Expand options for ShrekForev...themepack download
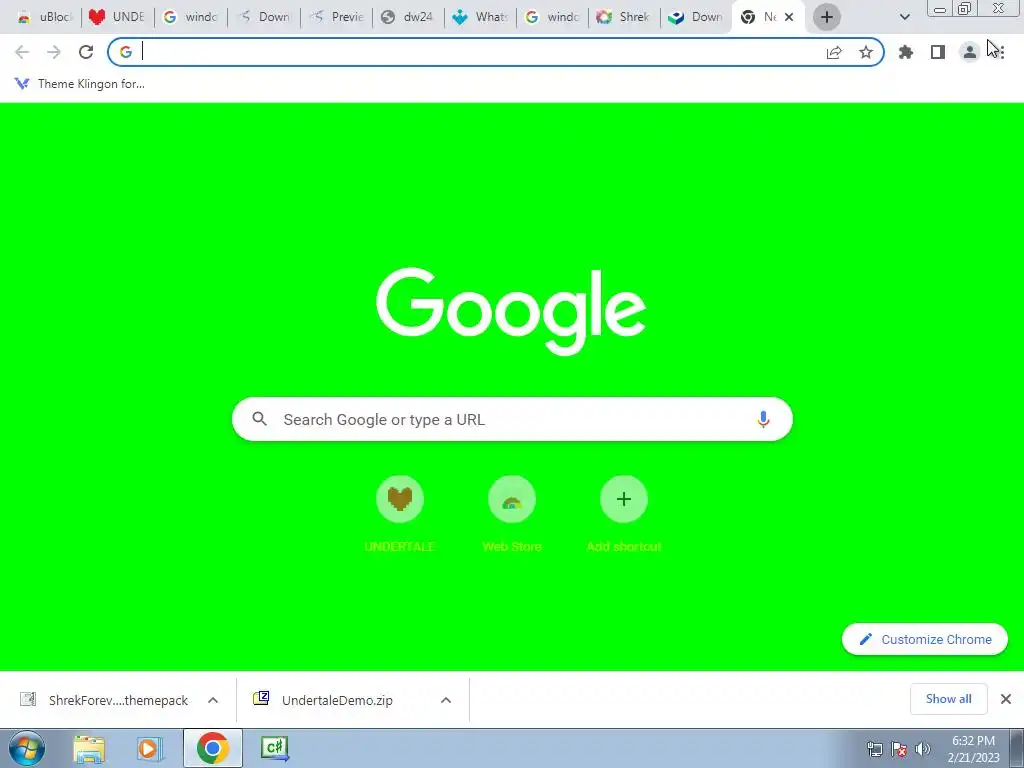 click(x=213, y=700)
